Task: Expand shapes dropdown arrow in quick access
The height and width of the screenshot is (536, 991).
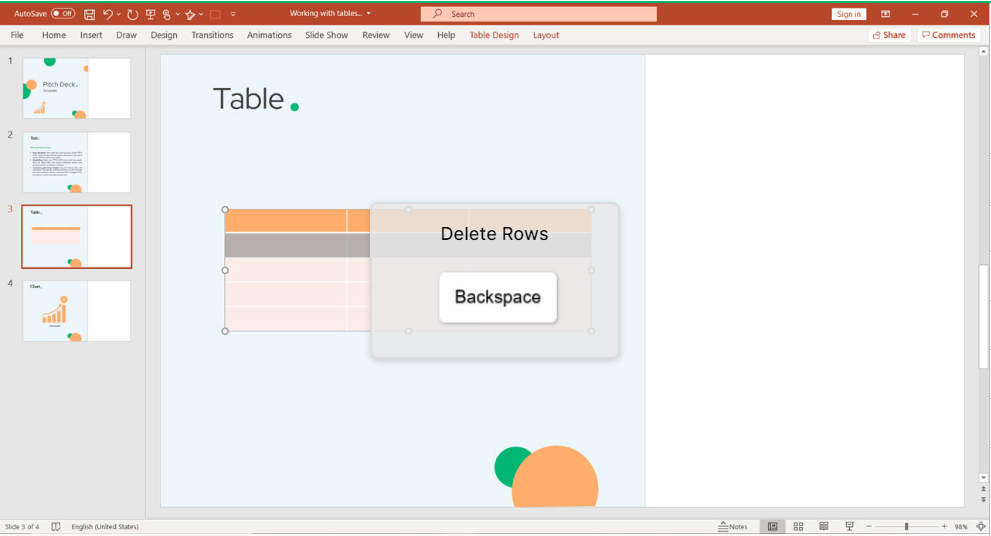Action: tap(201, 14)
